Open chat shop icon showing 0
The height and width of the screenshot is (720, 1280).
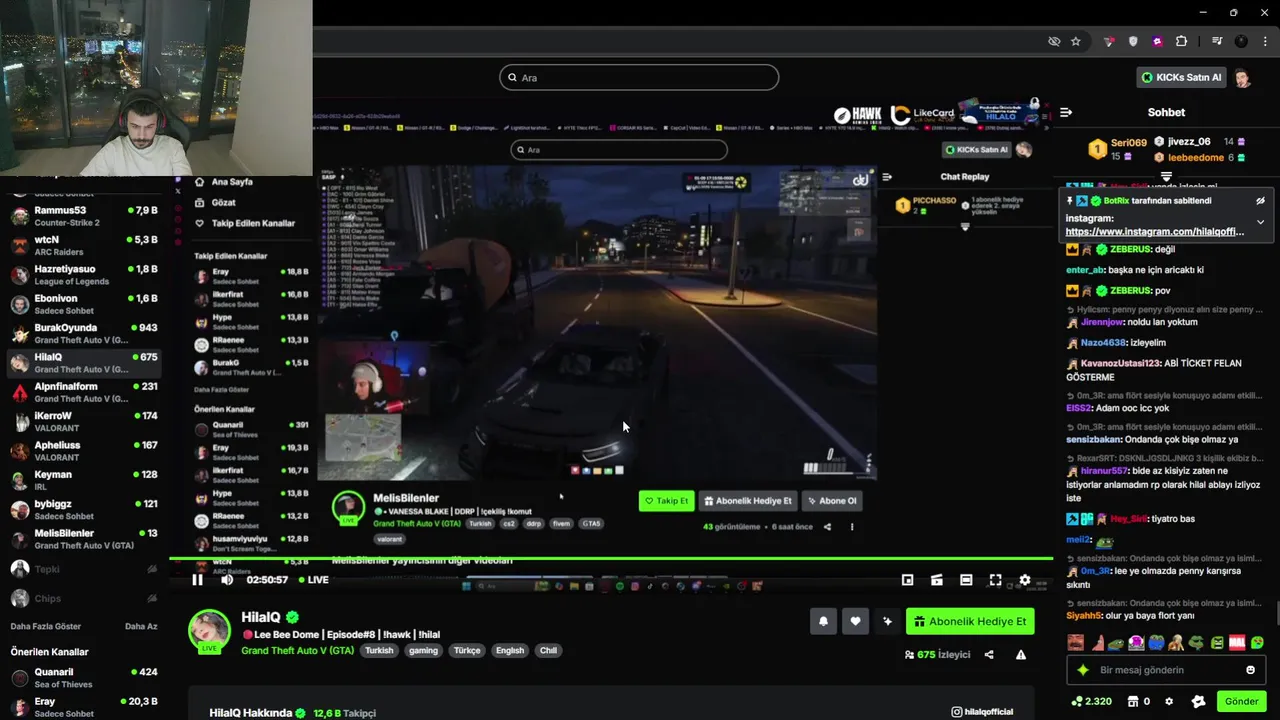pyautogui.click(x=1140, y=702)
